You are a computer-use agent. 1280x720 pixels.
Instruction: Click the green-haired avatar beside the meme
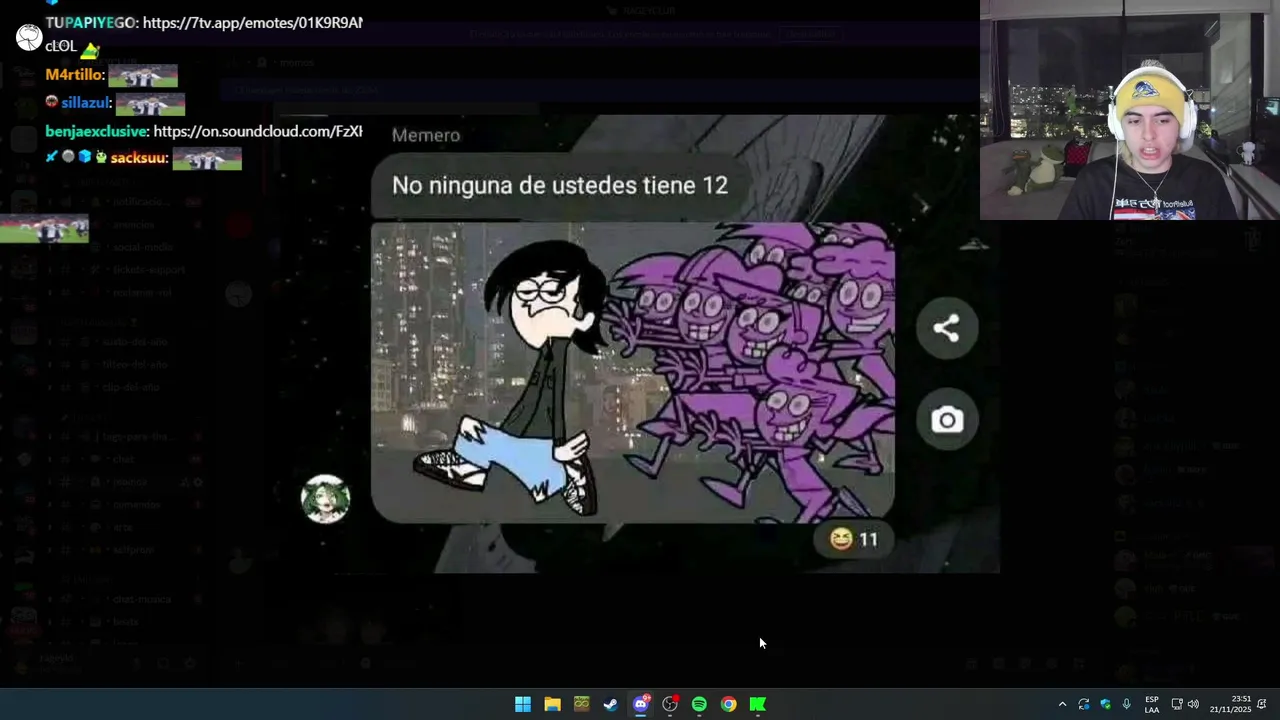coord(326,499)
